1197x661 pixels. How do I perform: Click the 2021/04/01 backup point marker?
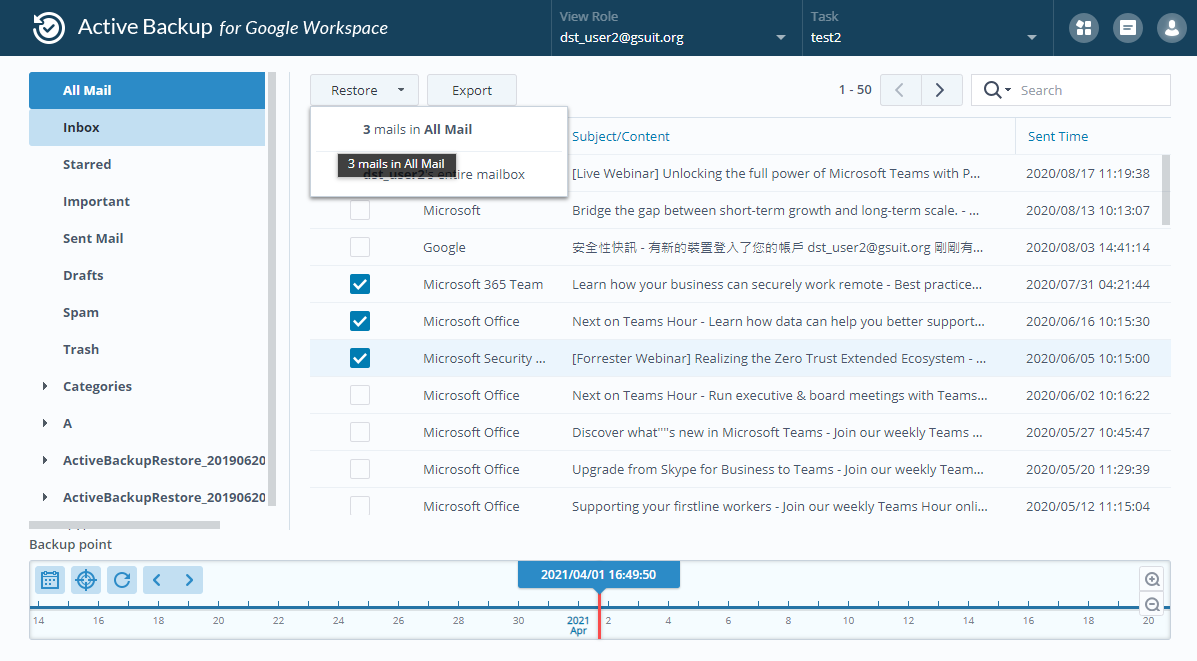click(598, 574)
